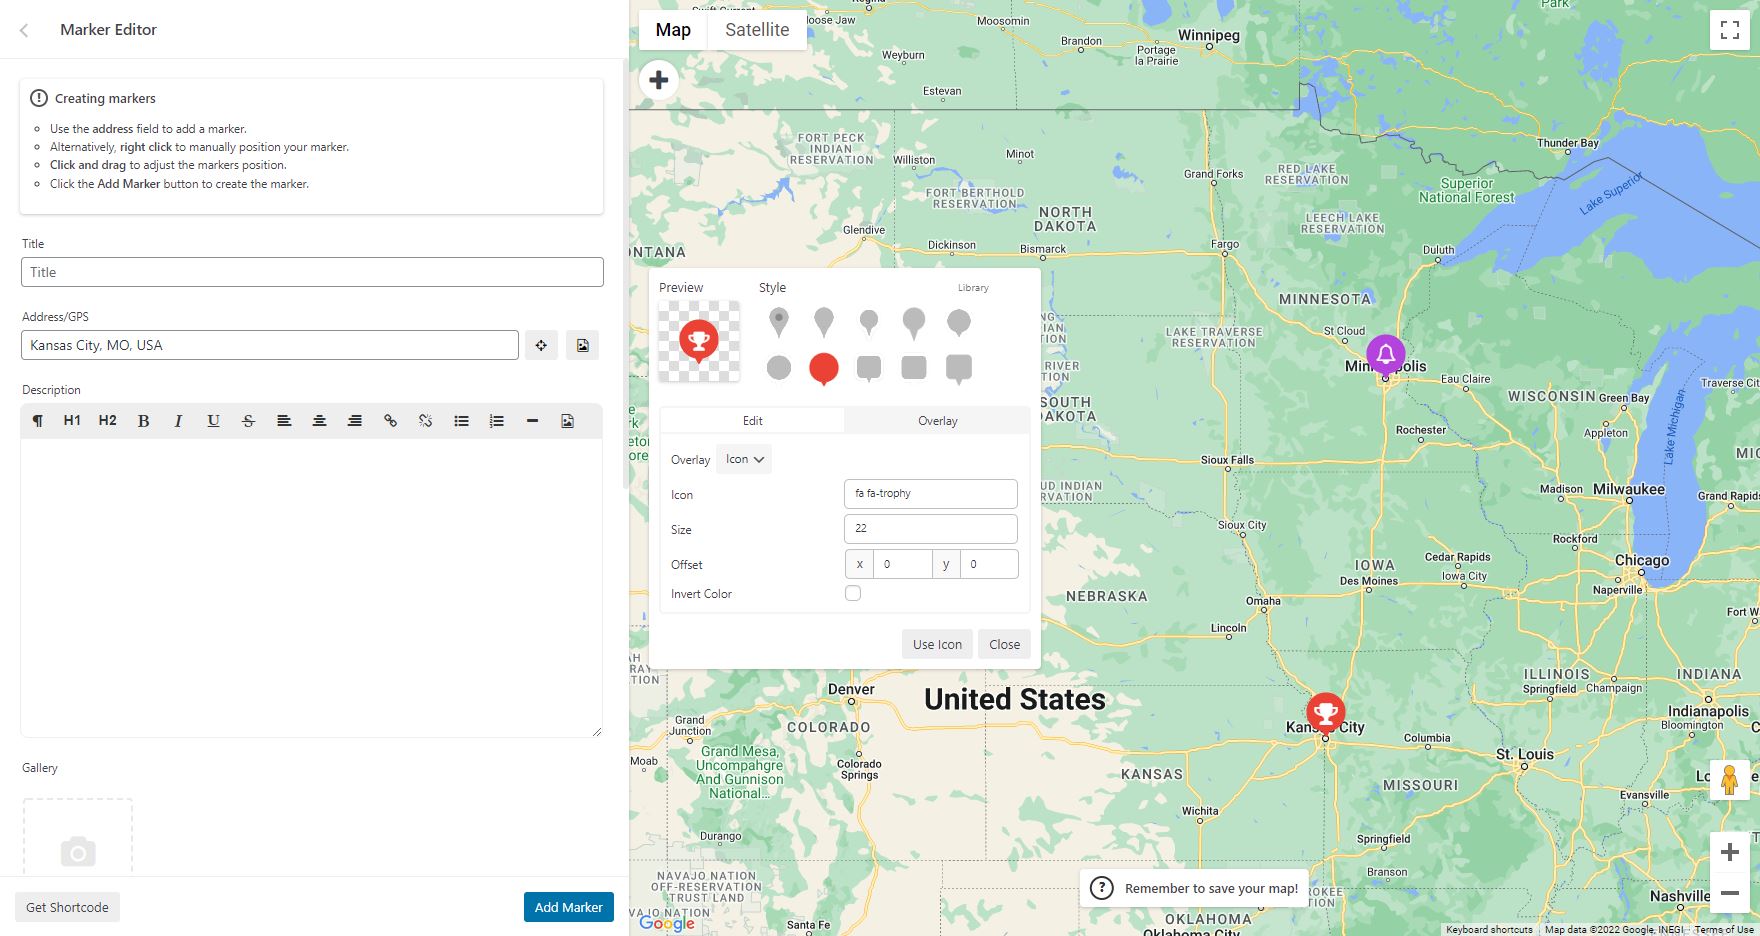Screen dimensions: 1760x936
Task: Switch to the Edit tab
Action: (x=752, y=421)
